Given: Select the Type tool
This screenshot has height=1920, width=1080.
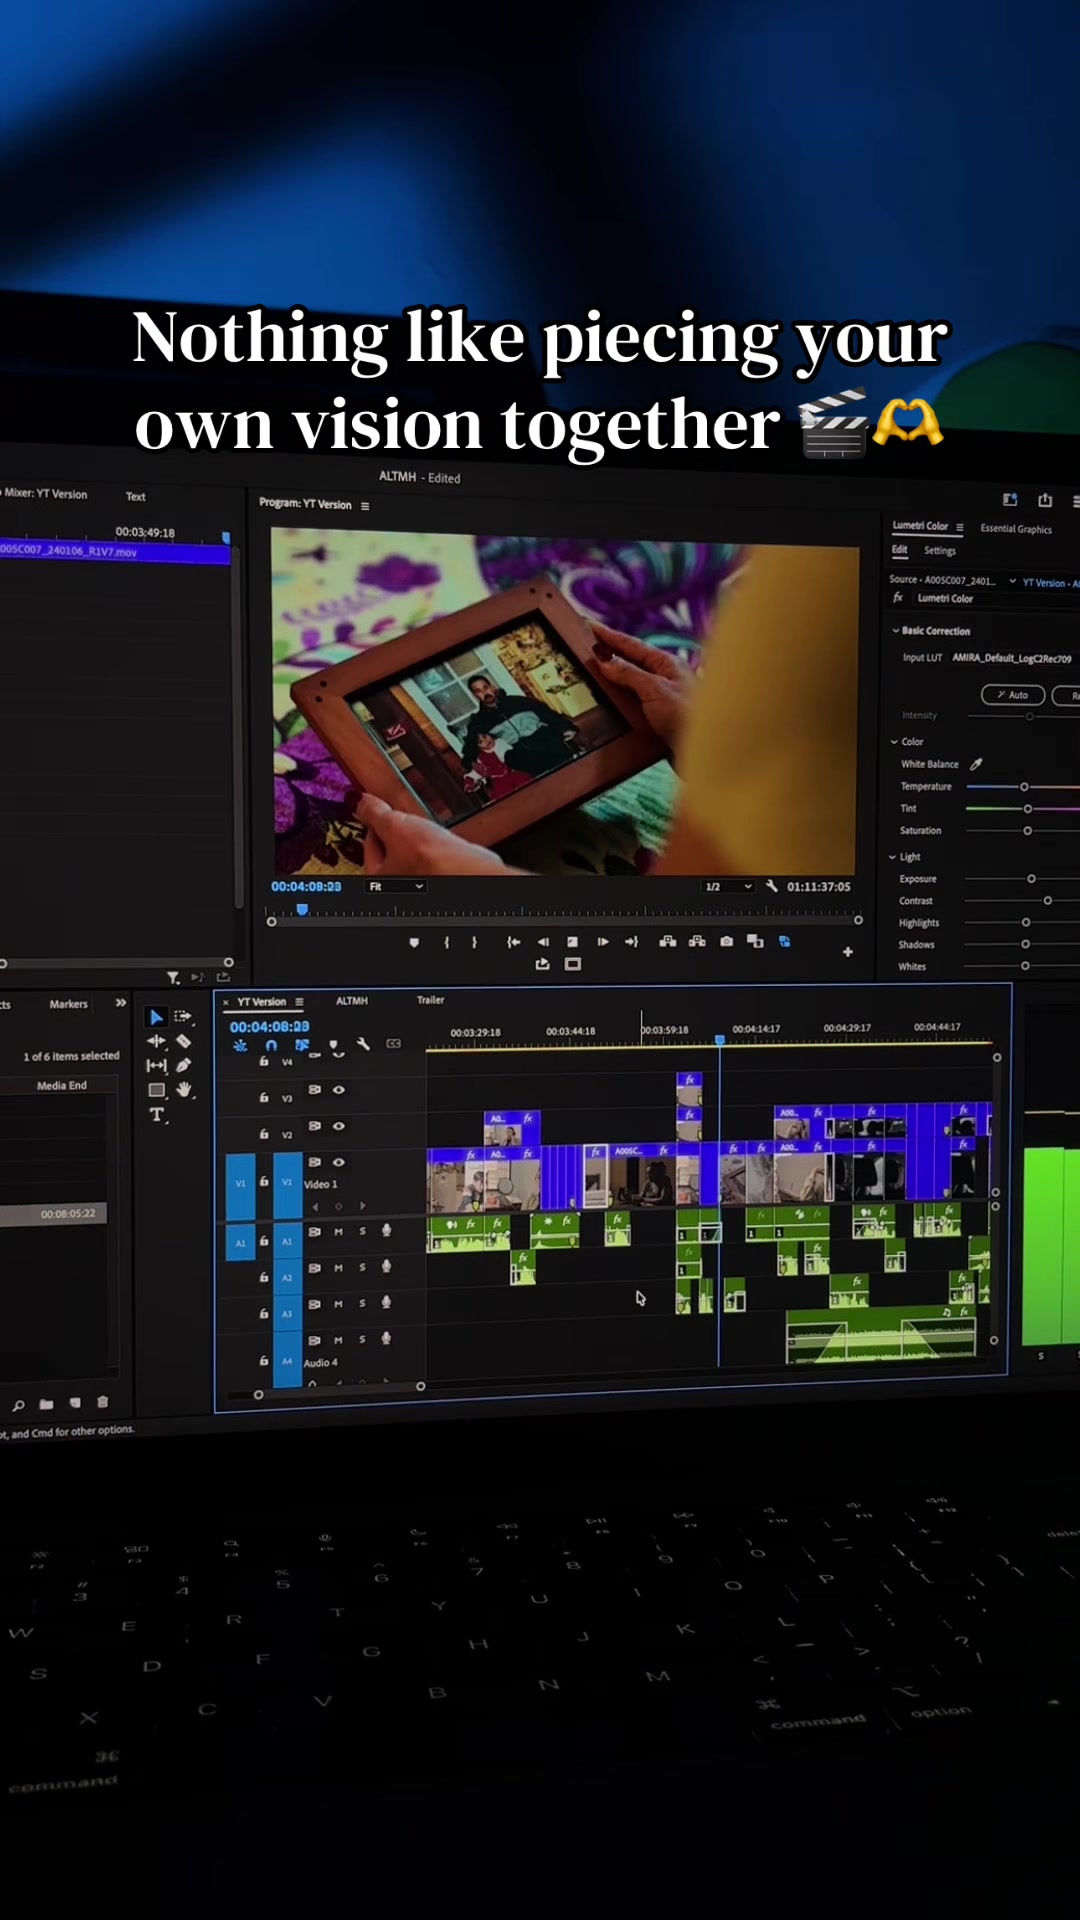Looking at the screenshot, I should [x=157, y=1115].
